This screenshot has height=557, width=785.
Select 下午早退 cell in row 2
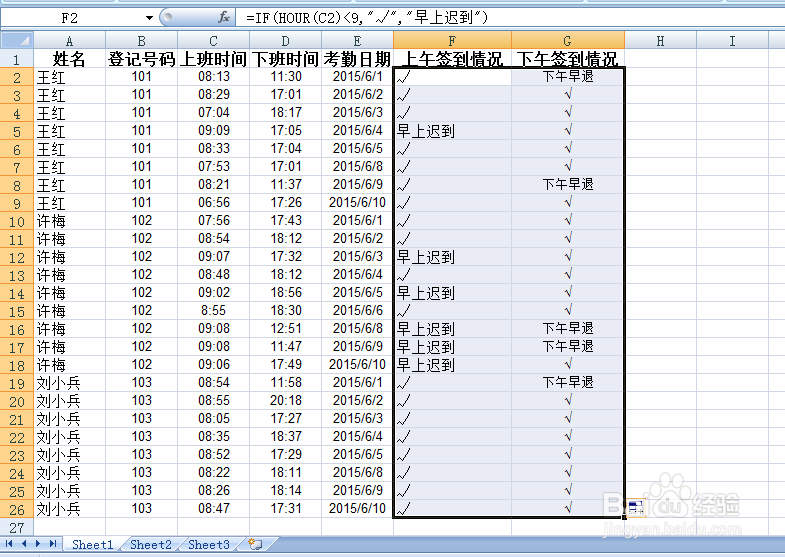click(568, 77)
